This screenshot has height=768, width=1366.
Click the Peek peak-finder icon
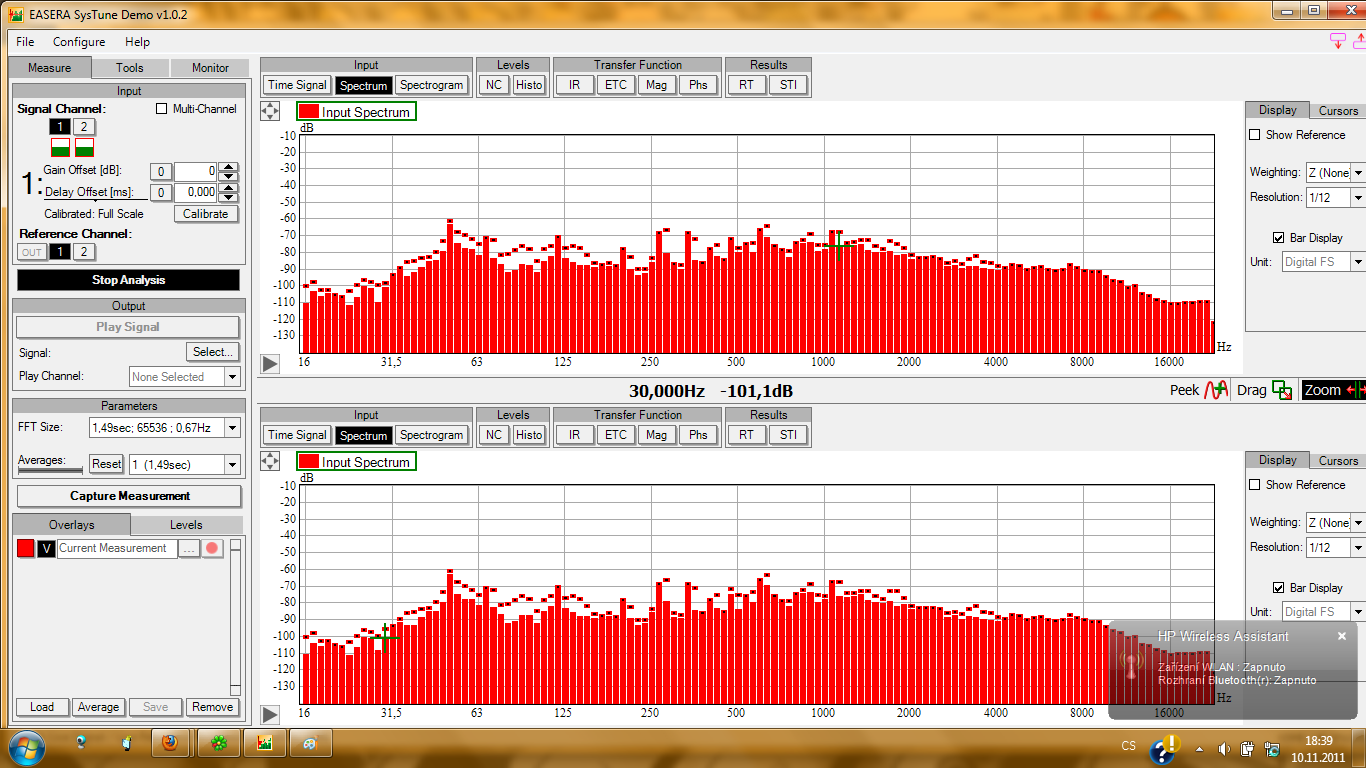[x=1216, y=390]
